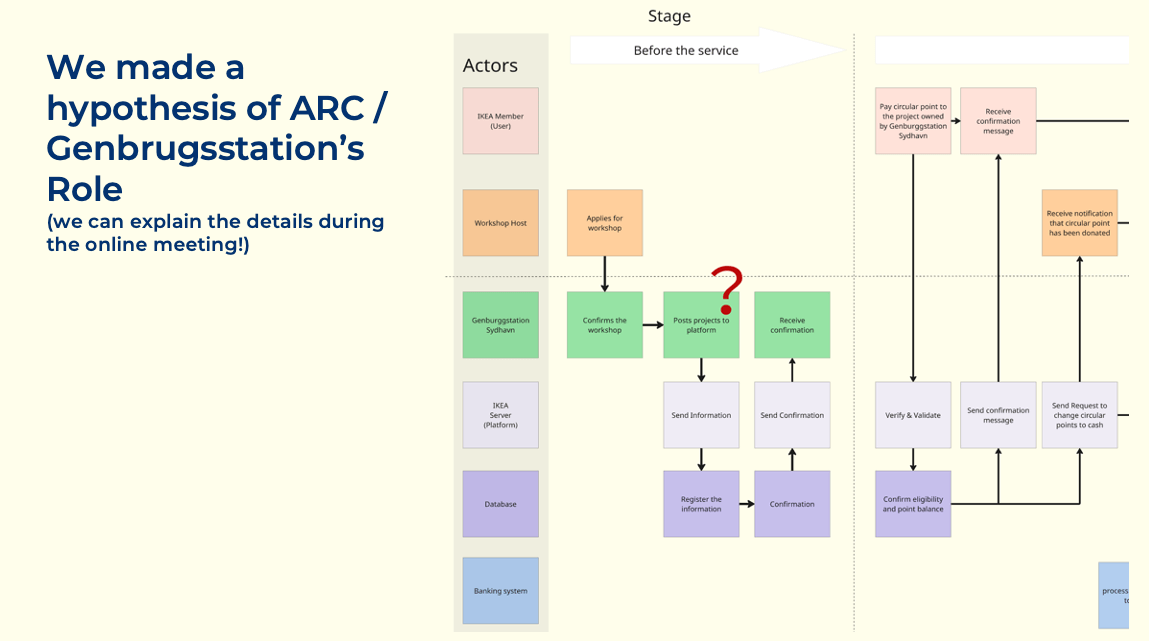Click the "Posts projects to platform" note

click(701, 325)
